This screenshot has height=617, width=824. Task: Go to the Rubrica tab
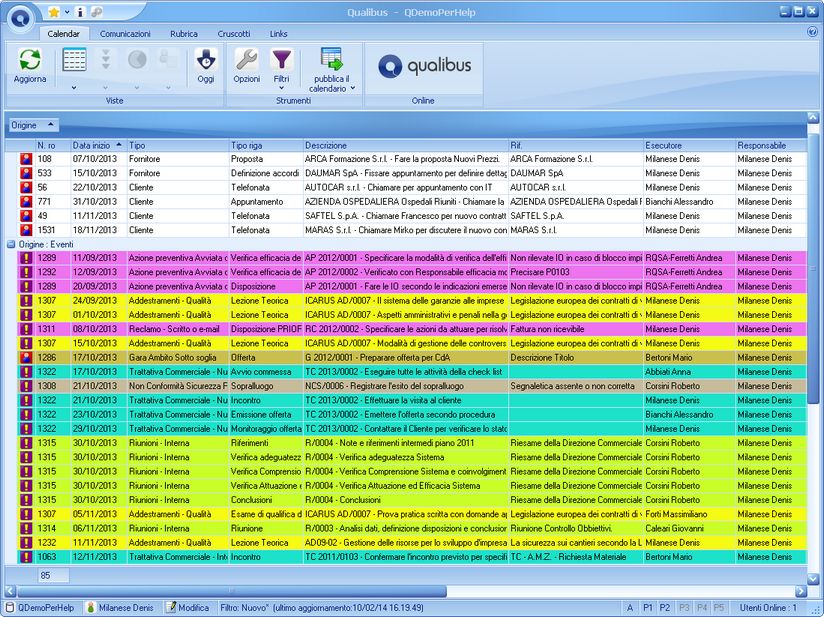coord(184,34)
